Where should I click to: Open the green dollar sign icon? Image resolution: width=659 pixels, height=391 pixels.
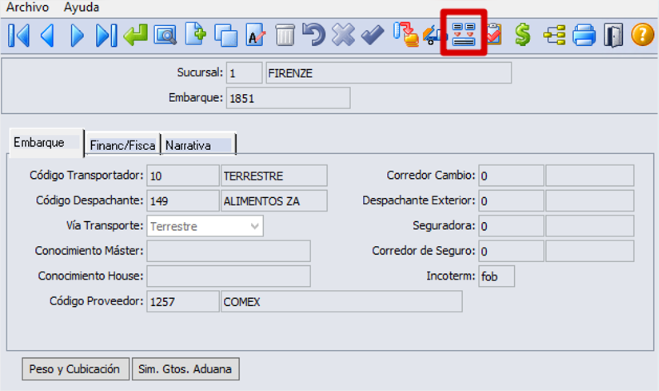click(x=522, y=34)
